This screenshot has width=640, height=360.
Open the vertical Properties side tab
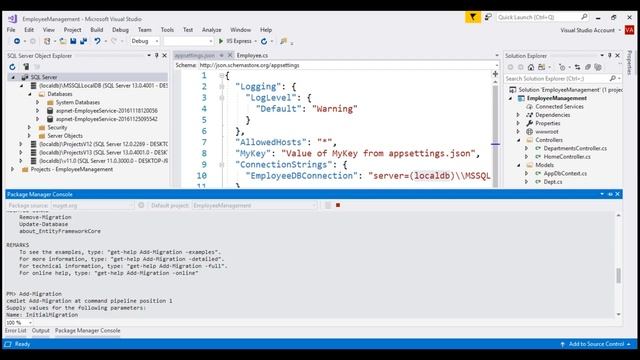[629, 63]
